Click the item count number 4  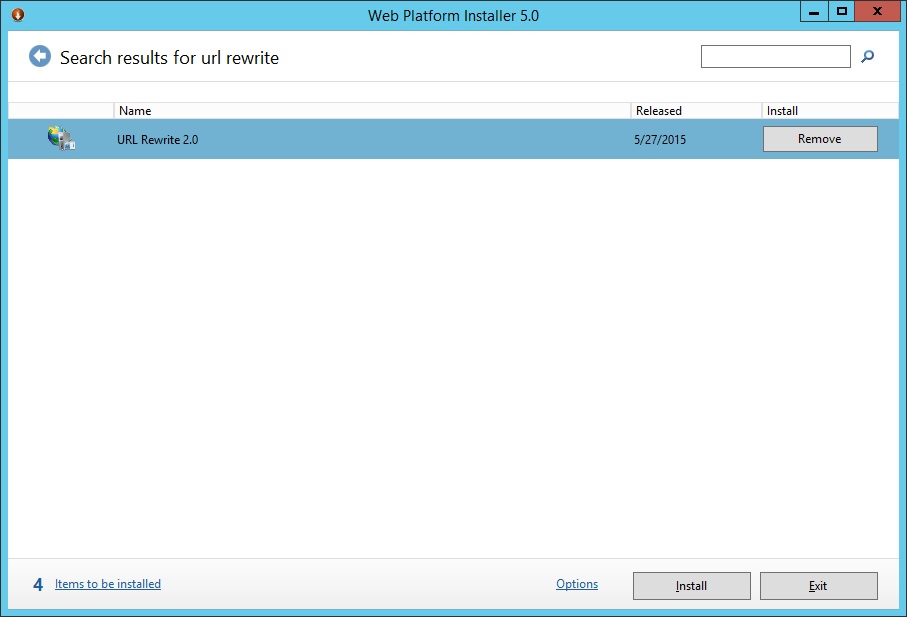click(x=38, y=585)
